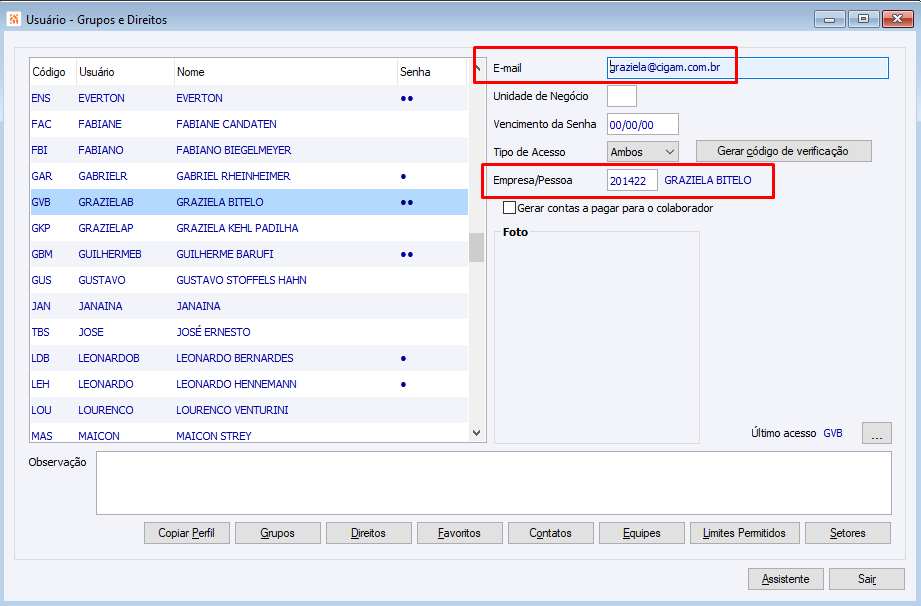This screenshot has width=921, height=606.
Task: Click the username cell LEONARDOB
Action: [x=109, y=358]
